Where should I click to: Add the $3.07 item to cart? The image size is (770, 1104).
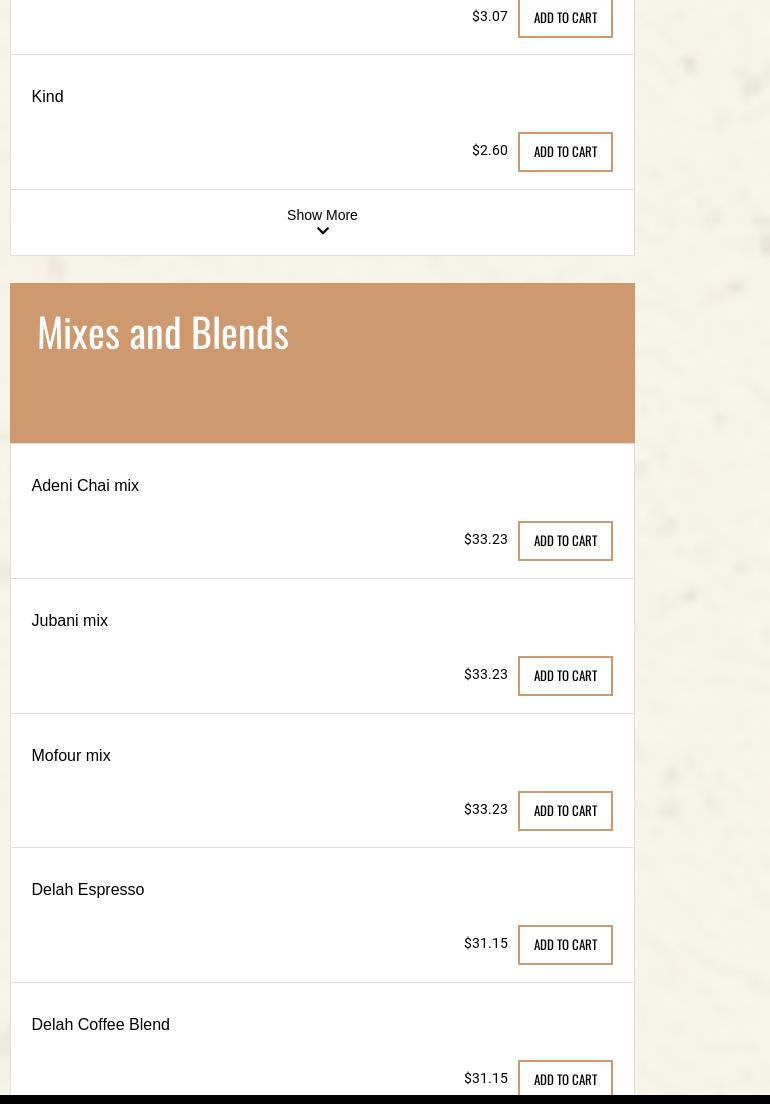point(565,18)
